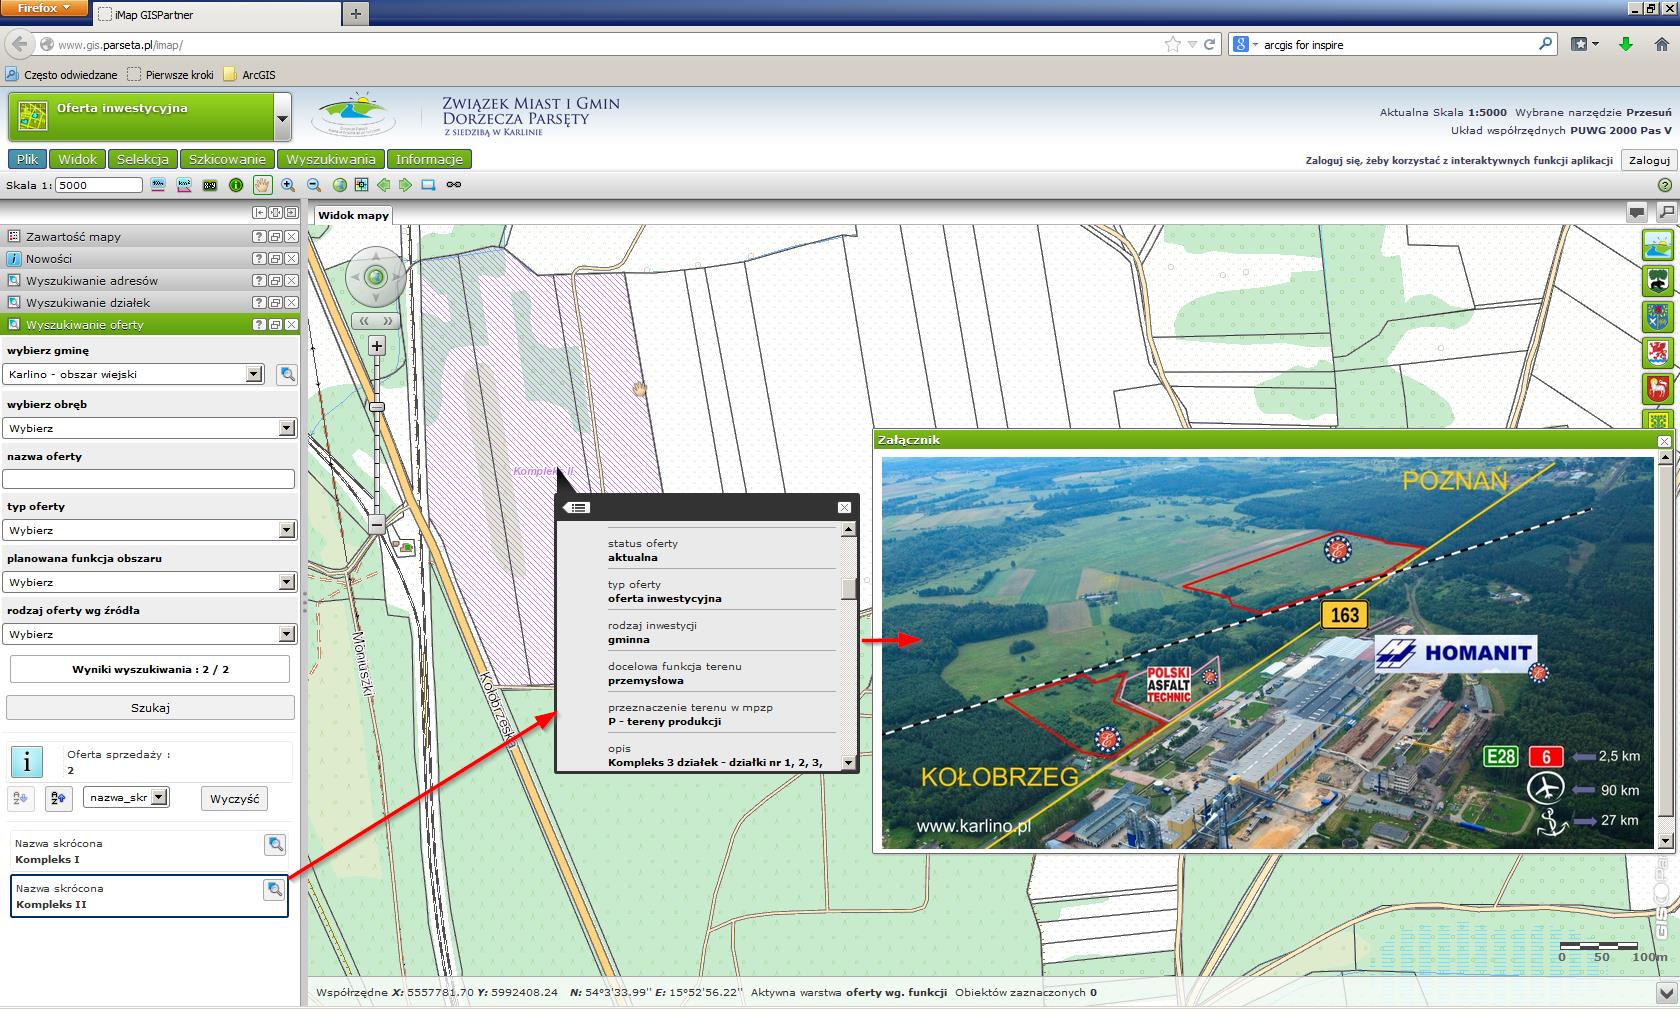Viewport: 1680px width, 1009px height.
Task: Open the Plik menu
Action: tap(27, 159)
